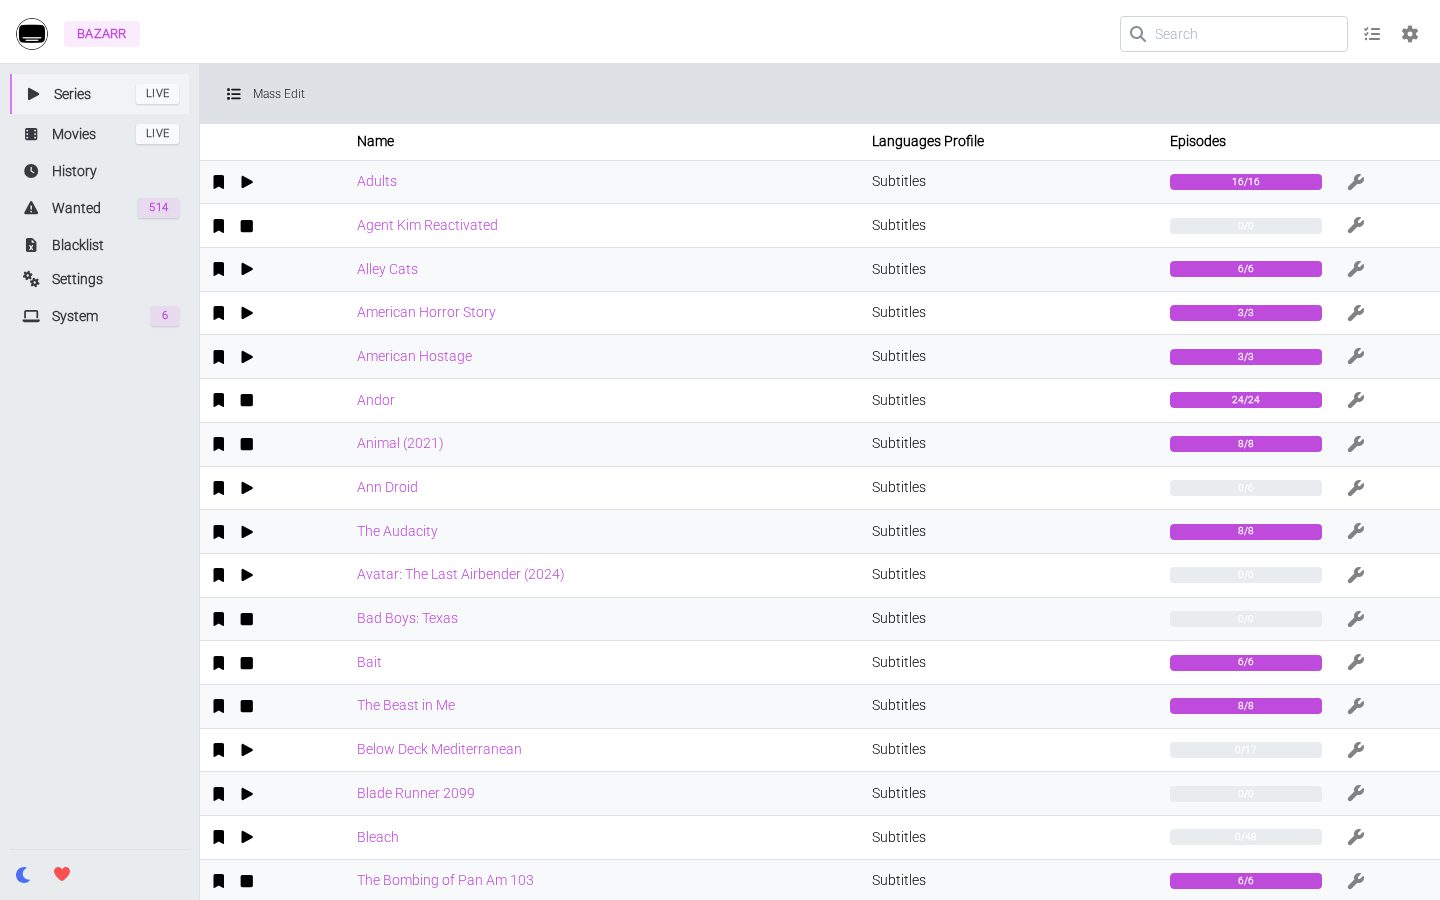Screen dimensions: 1440x900
Task: Click the Bazarr logo icon
Action: click(32, 34)
